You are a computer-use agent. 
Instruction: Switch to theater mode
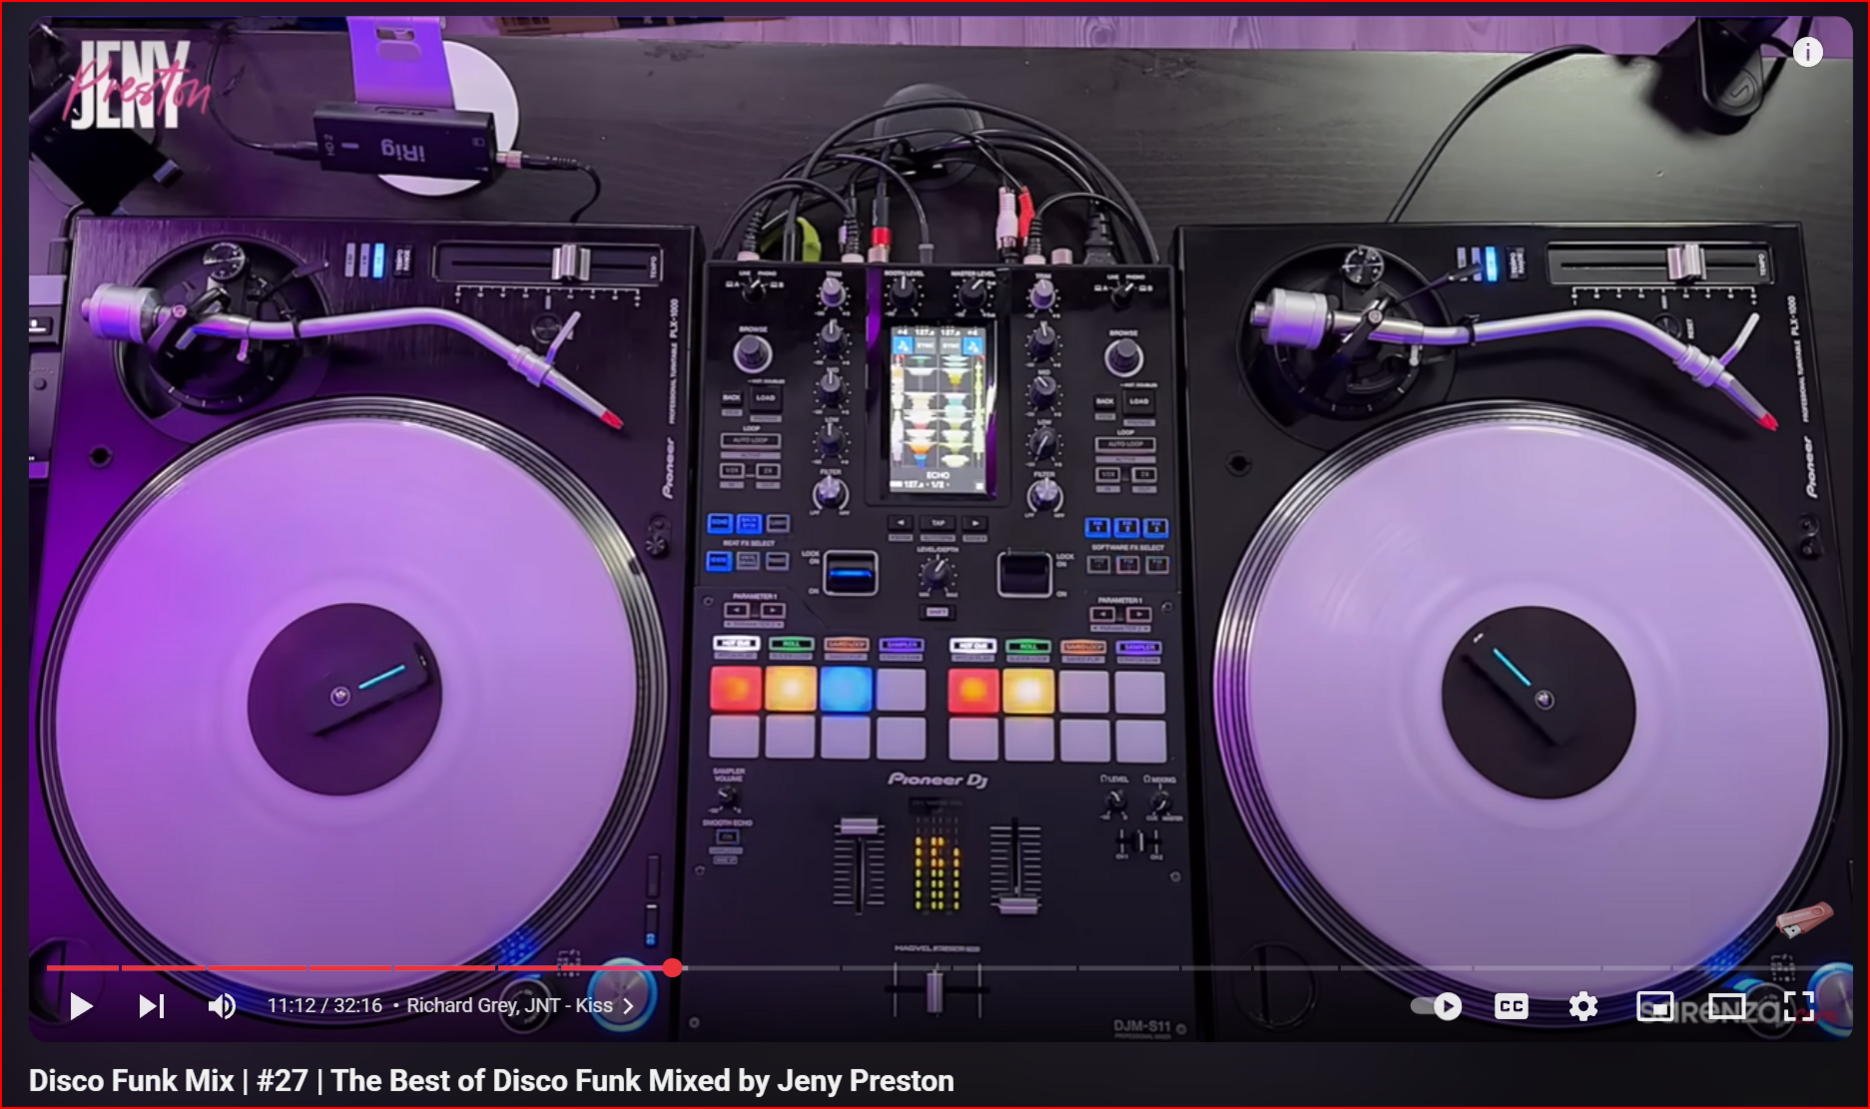click(x=1727, y=1006)
